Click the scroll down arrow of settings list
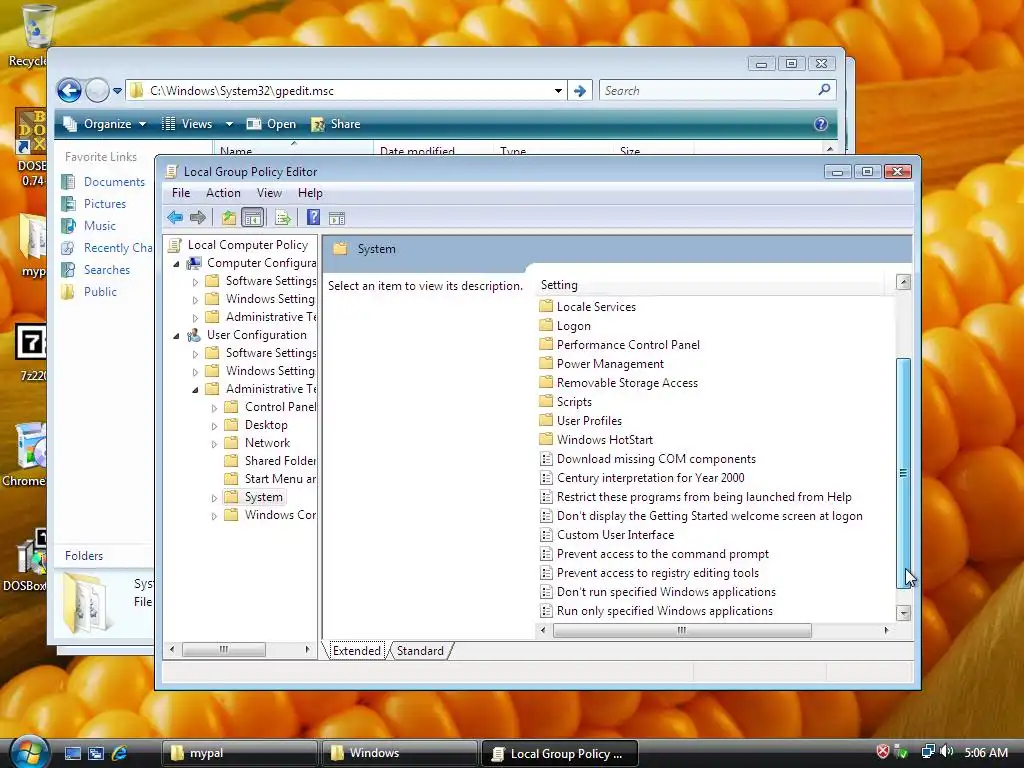1024x768 pixels. pyautogui.click(x=903, y=613)
